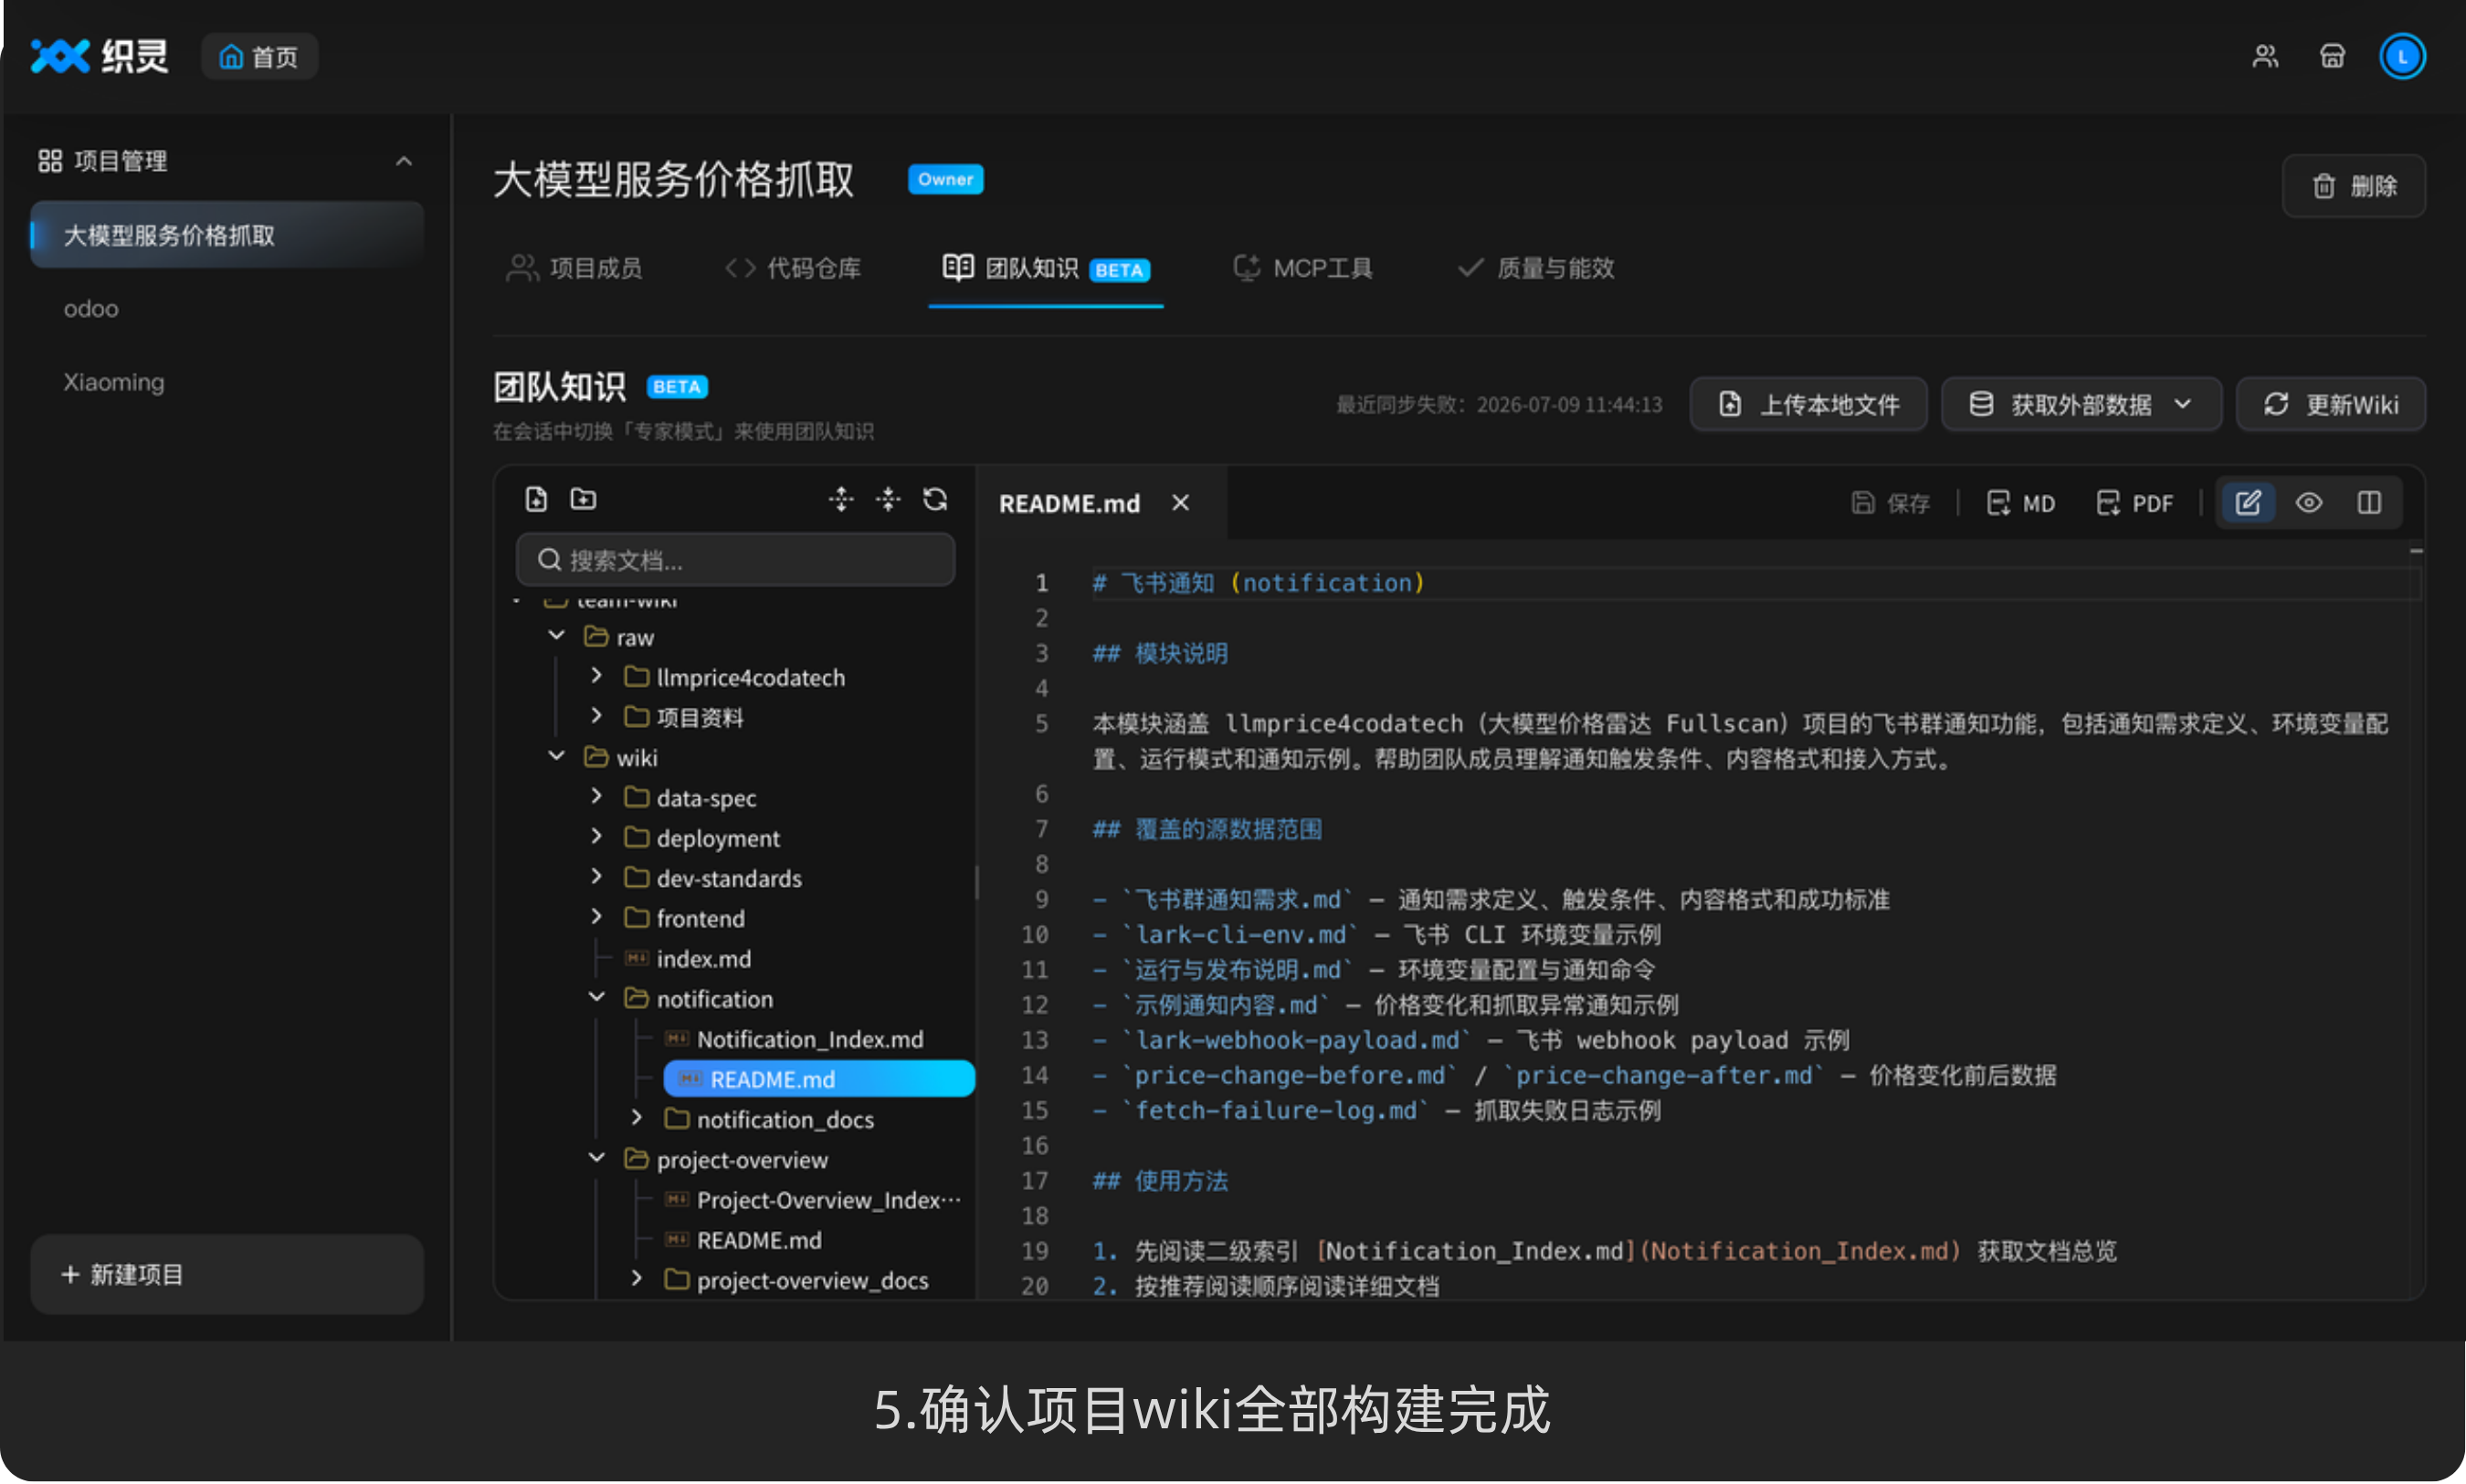Save the current document

[x=1890, y=503]
